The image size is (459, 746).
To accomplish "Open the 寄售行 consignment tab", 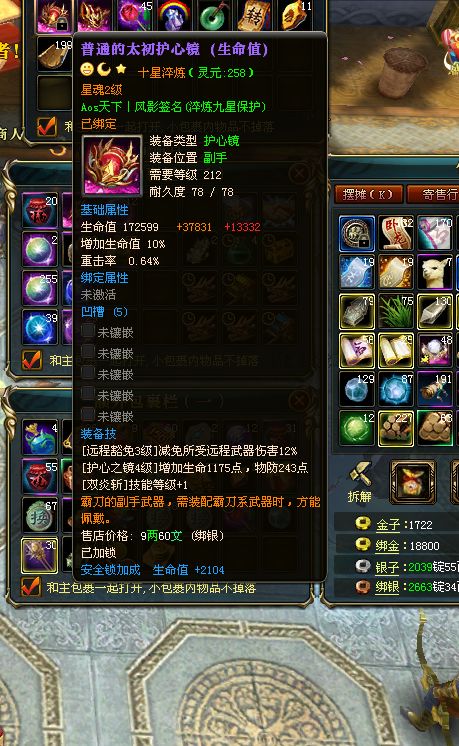I will coord(434,194).
